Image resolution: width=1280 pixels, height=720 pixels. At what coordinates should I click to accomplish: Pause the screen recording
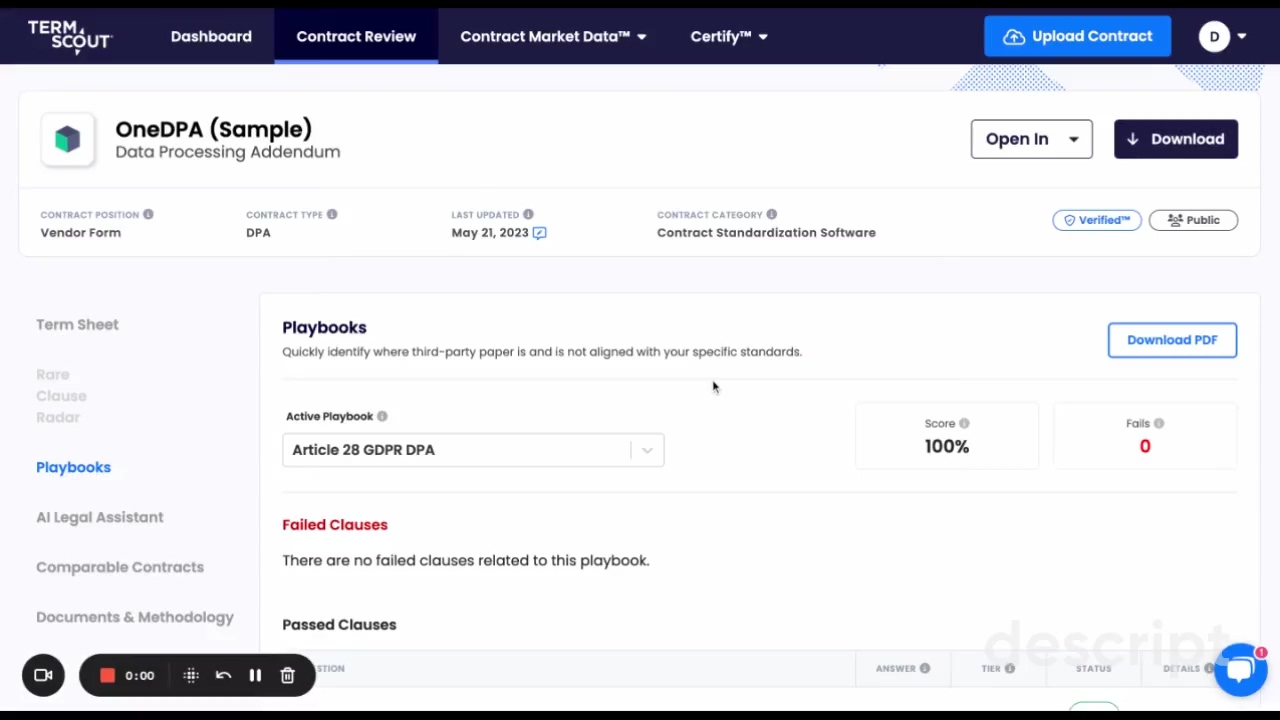tap(255, 675)
